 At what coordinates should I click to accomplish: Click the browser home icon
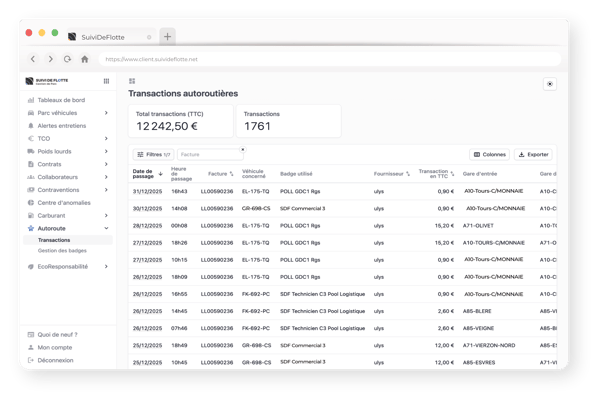pos(85,59)
